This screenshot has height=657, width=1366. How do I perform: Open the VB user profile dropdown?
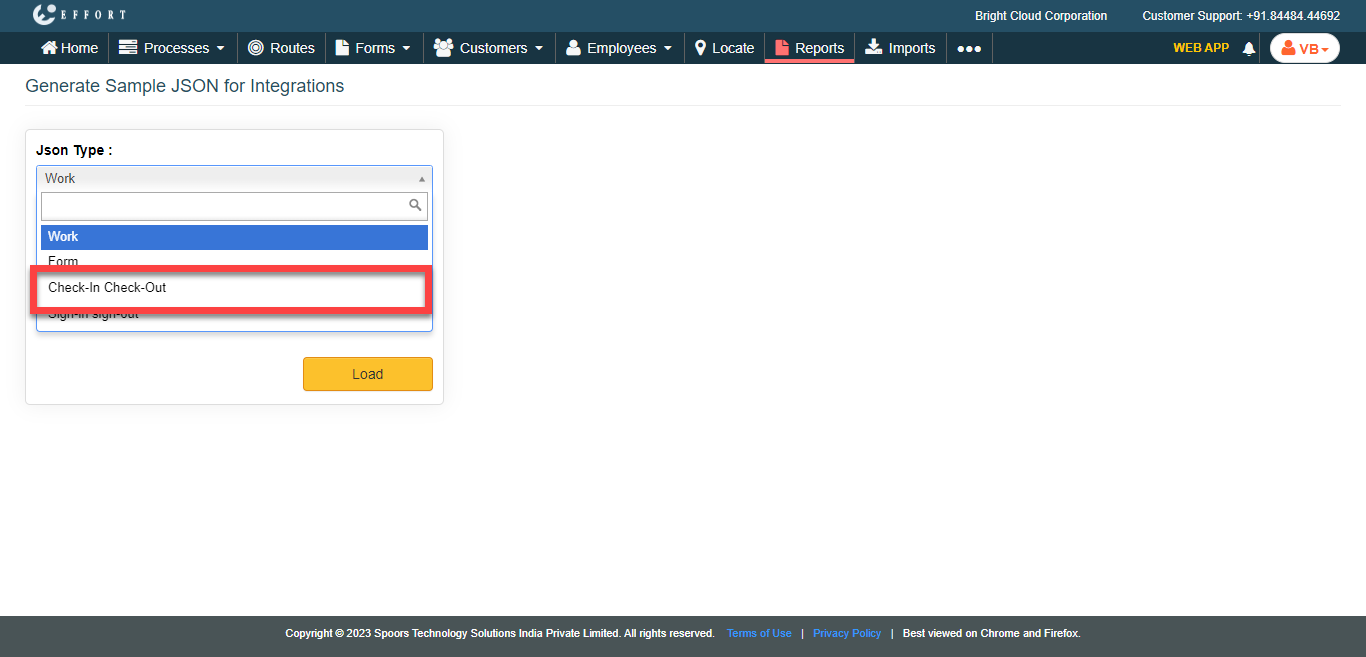click(1304, 48)
